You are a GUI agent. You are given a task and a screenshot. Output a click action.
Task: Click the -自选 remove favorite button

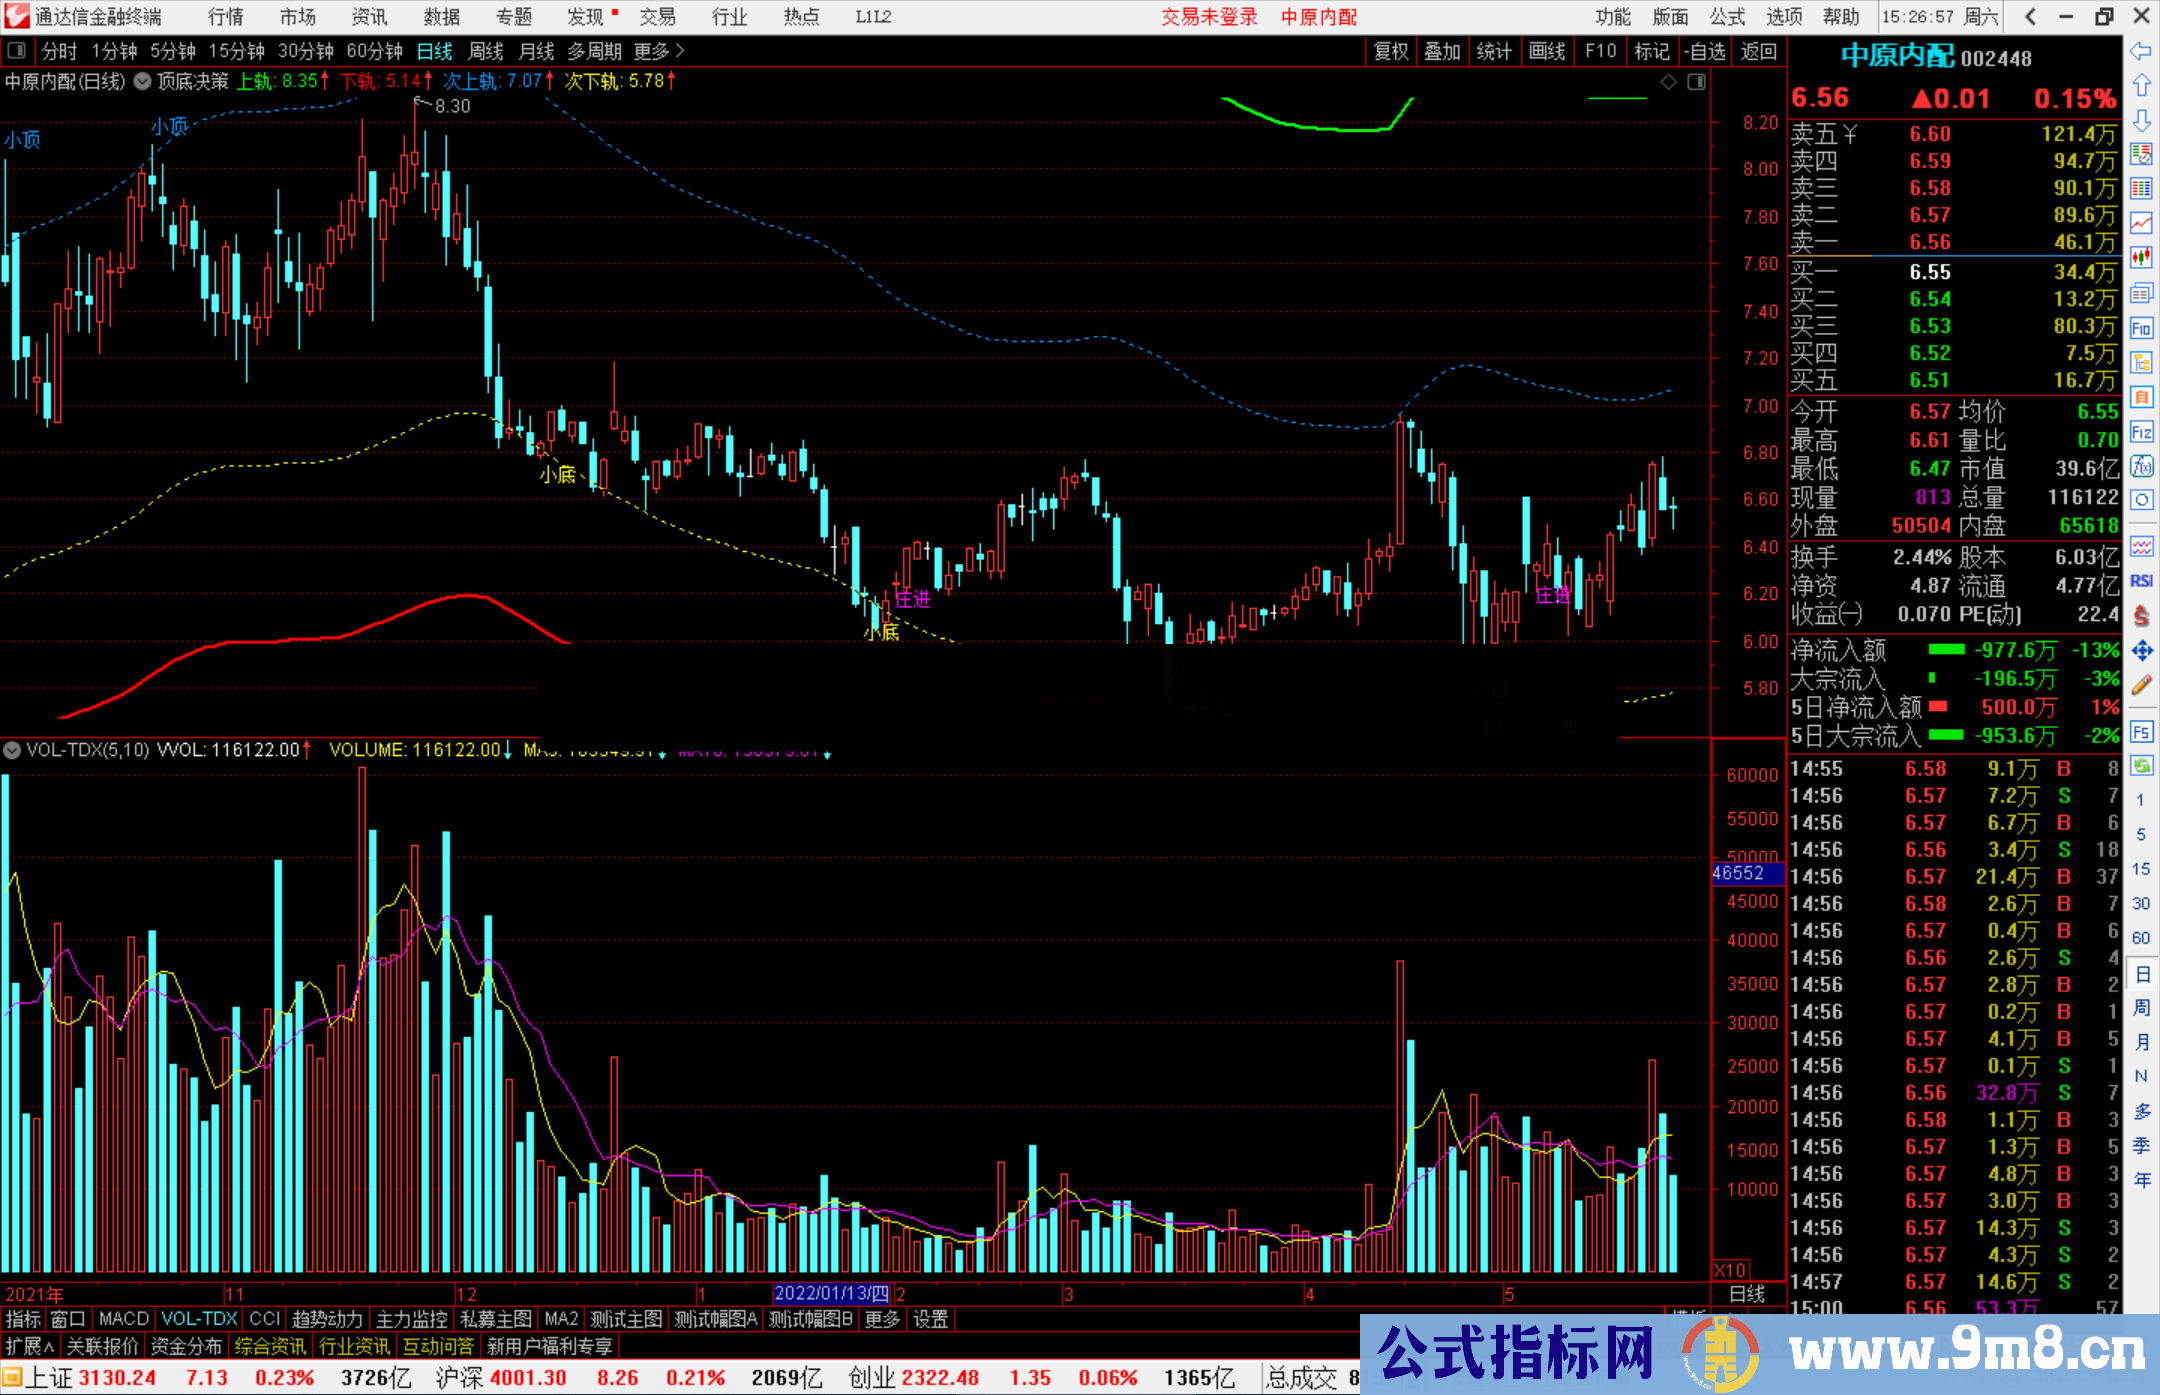(x=1705, y=51)
